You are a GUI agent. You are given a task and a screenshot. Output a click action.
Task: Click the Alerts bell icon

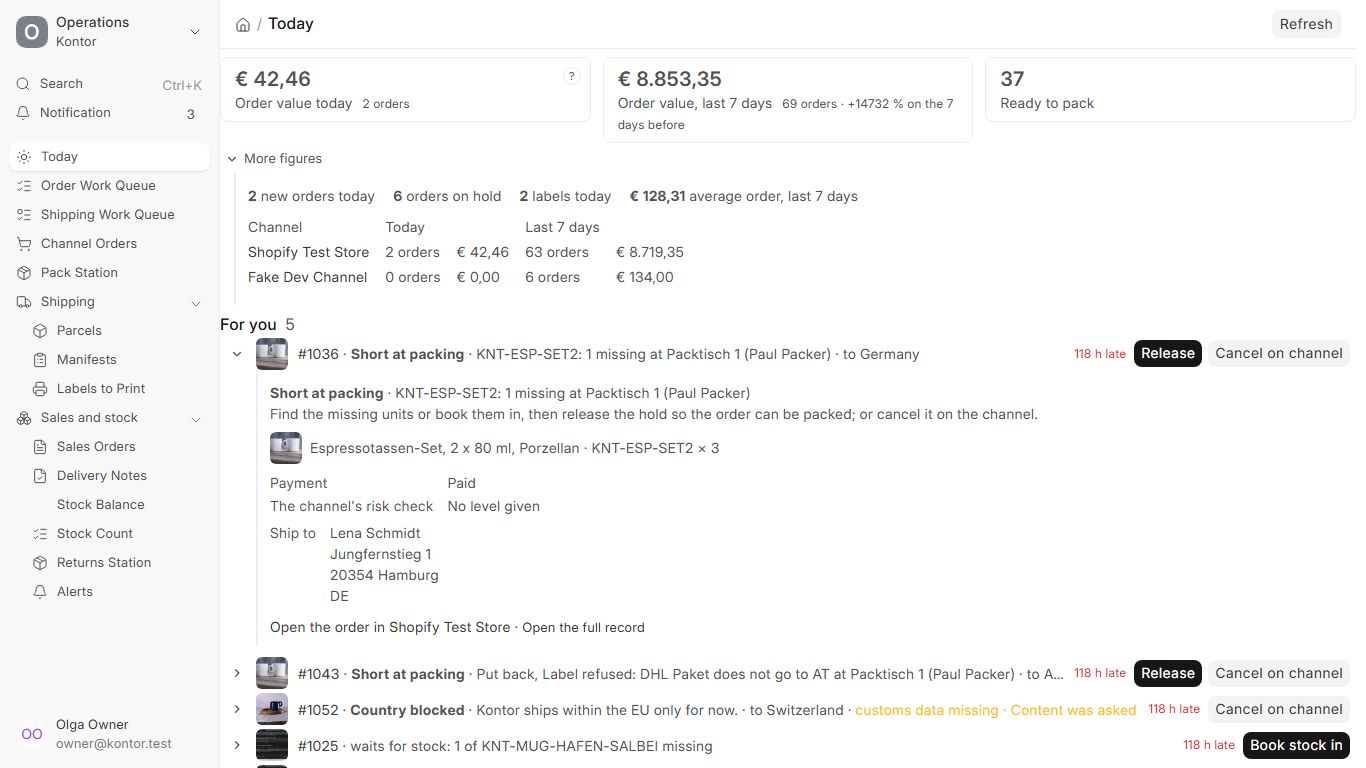point(40,592)
